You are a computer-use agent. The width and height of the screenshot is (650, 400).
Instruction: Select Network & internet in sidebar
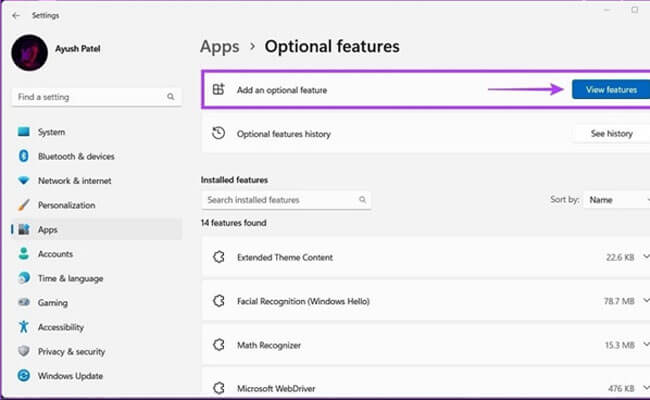75,181
